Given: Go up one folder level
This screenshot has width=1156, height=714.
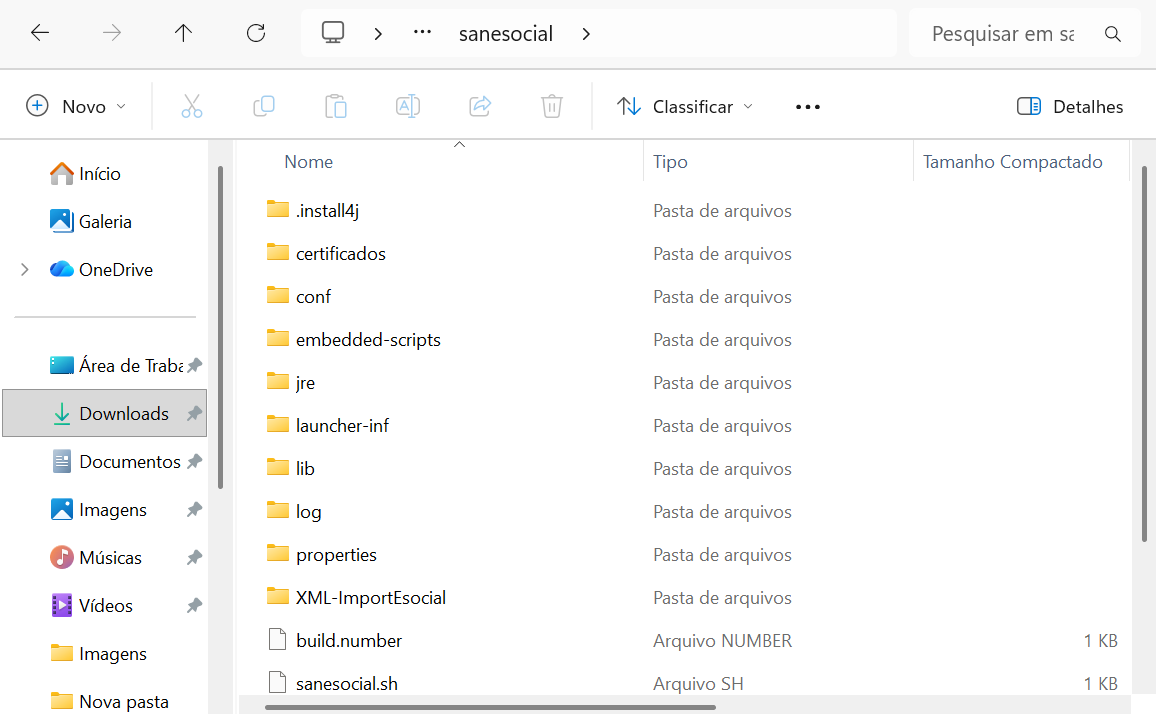Looking at the screenshot, I should (x=184, y=32).
